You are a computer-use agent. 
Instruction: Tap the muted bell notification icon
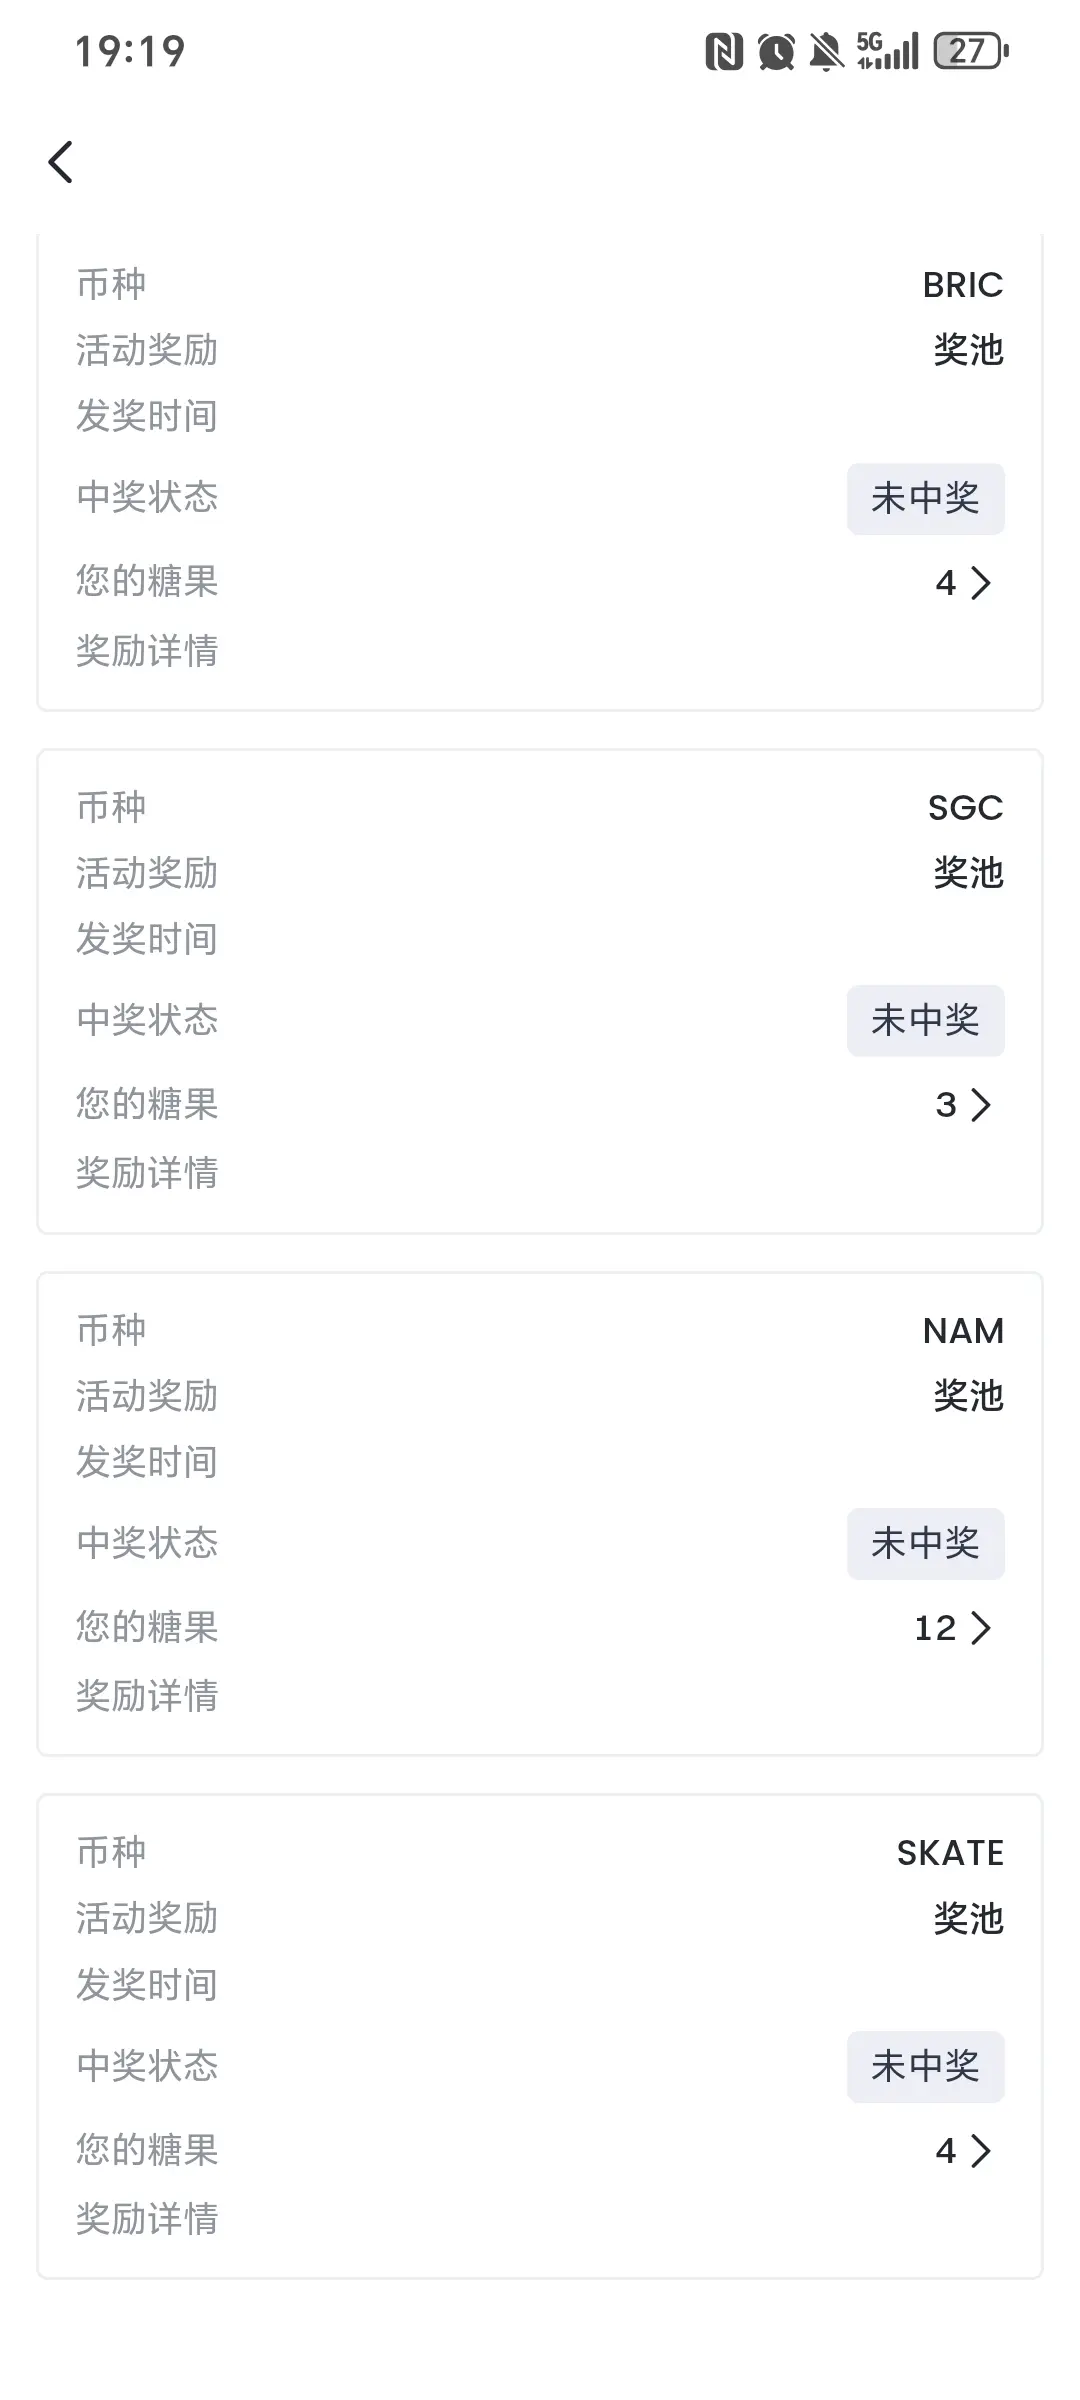tap(826, 51)
